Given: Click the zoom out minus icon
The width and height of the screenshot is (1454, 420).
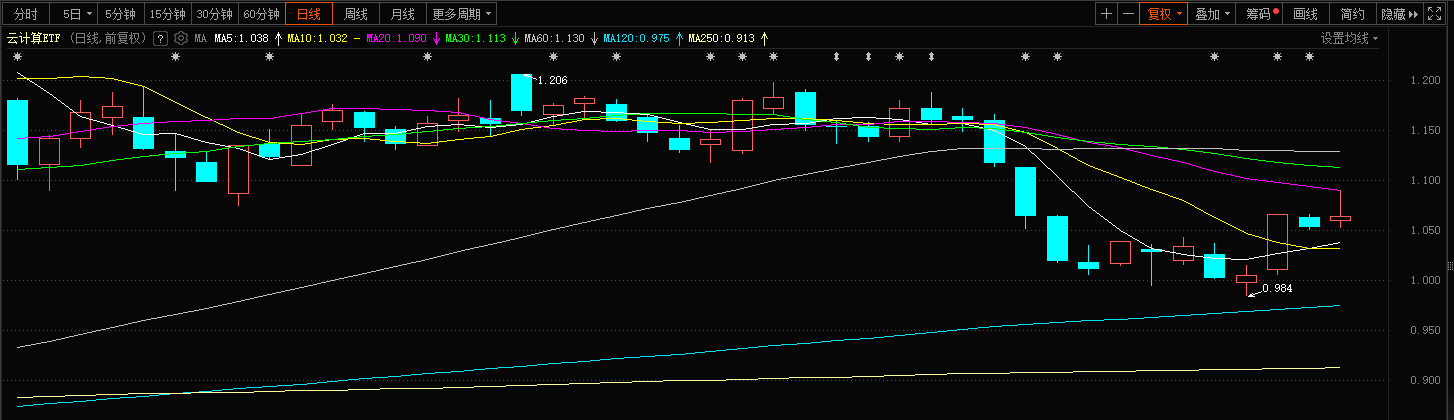Looking at the screenshot, I should coord(1128,14).
